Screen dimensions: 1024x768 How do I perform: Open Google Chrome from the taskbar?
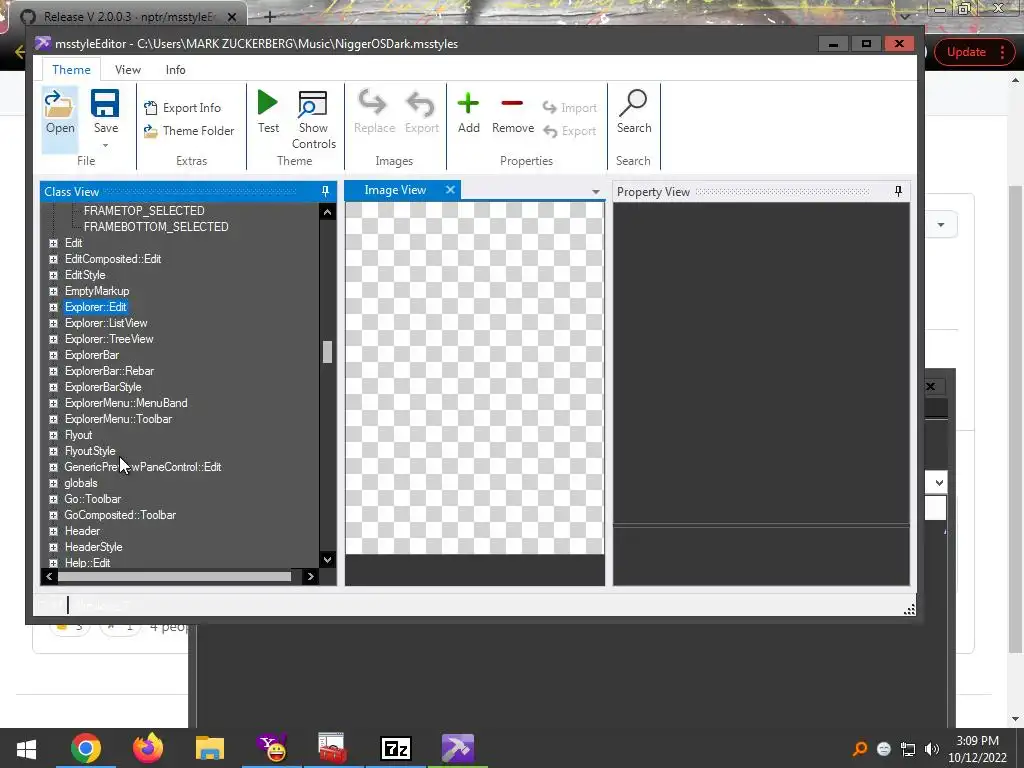tap(86, 748)
